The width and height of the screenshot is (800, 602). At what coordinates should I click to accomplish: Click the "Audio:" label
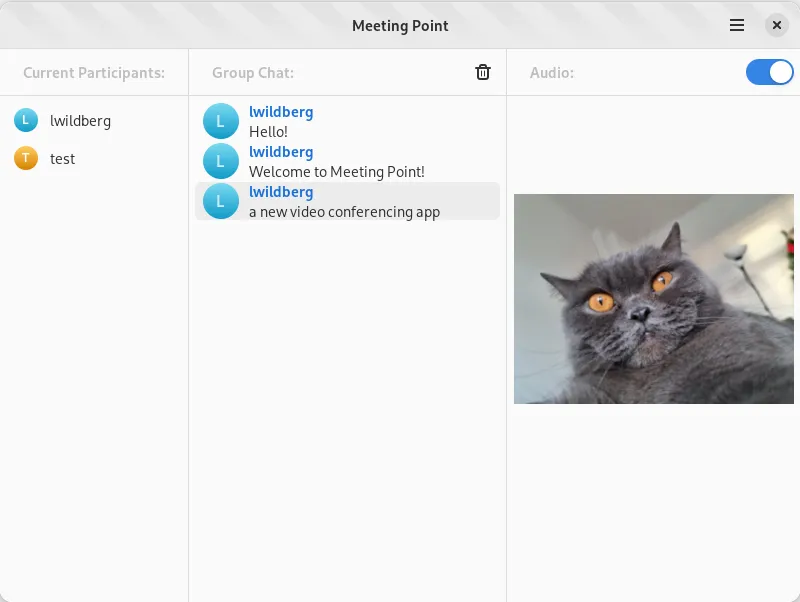point(552,73)
